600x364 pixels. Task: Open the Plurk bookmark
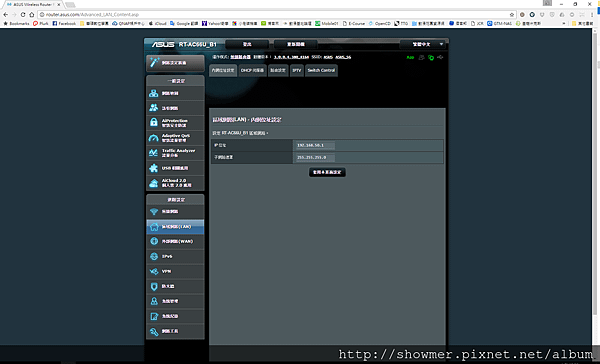coord(41,23)
